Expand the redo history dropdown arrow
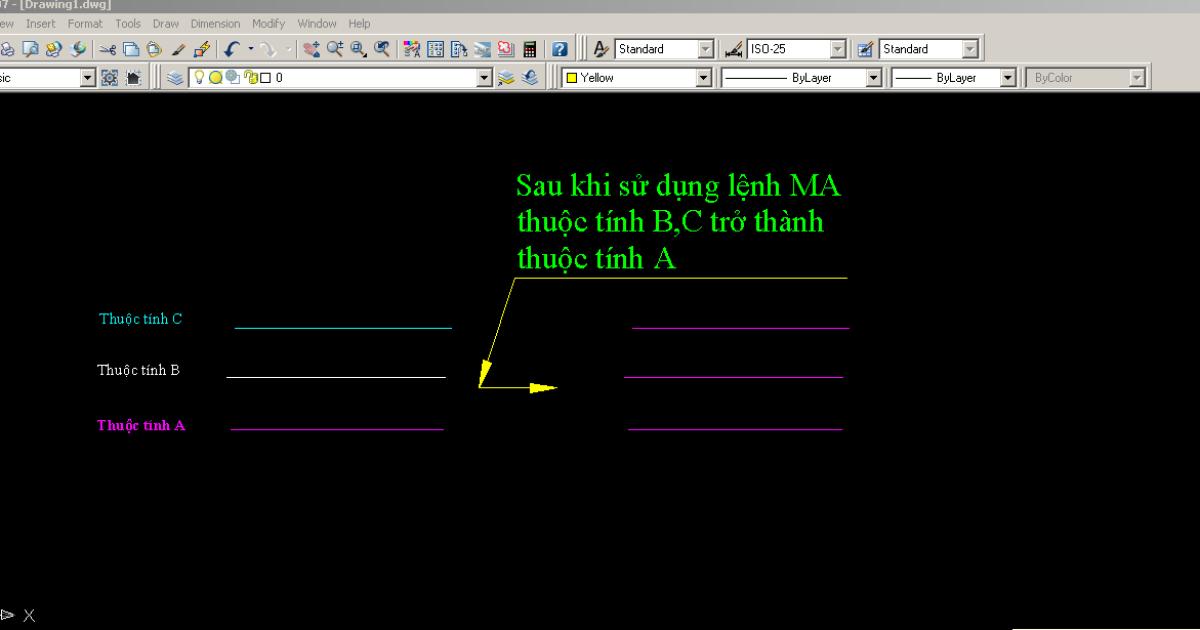The height and width of the screenshot is (630, 1200). [289, 48]
